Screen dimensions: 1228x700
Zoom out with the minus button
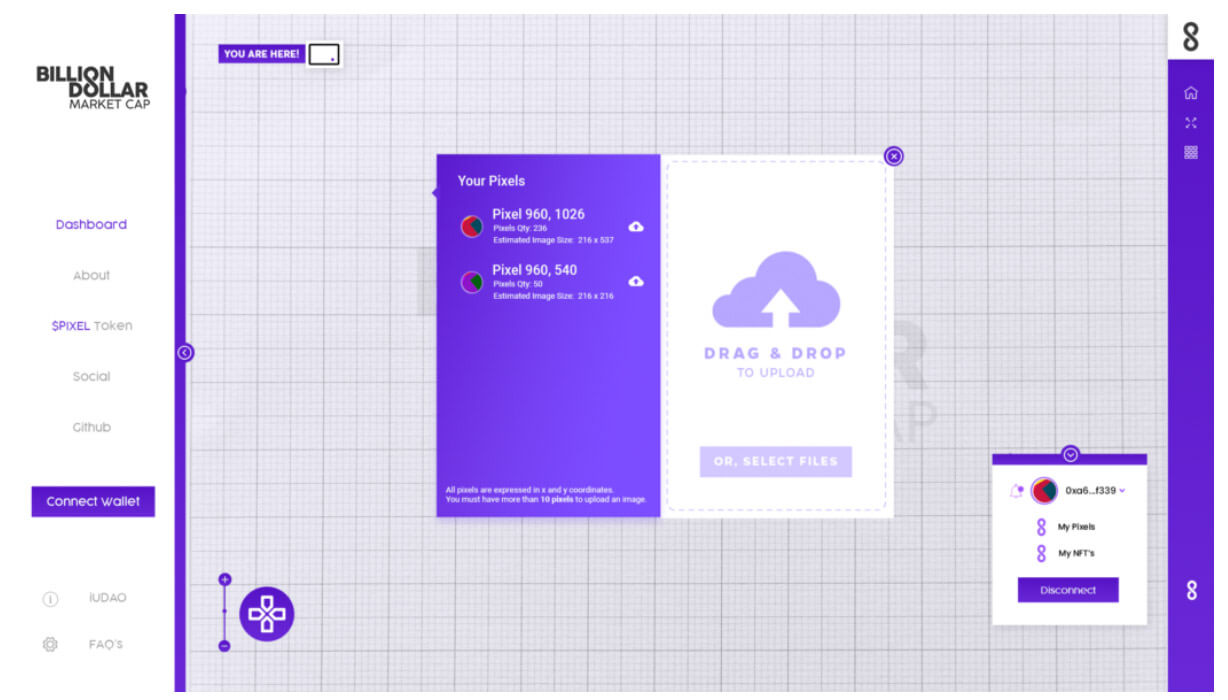(x=225, y=646)
